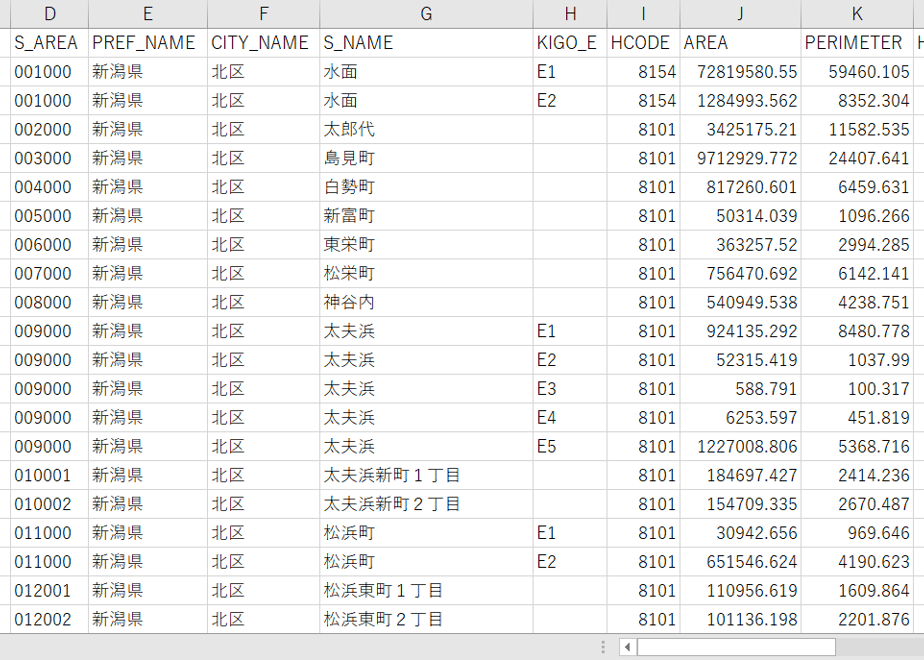The height and width of the screenshot is (660, 924).
Task: Select perimeter cell 100.317
Action: coord(857,389)
